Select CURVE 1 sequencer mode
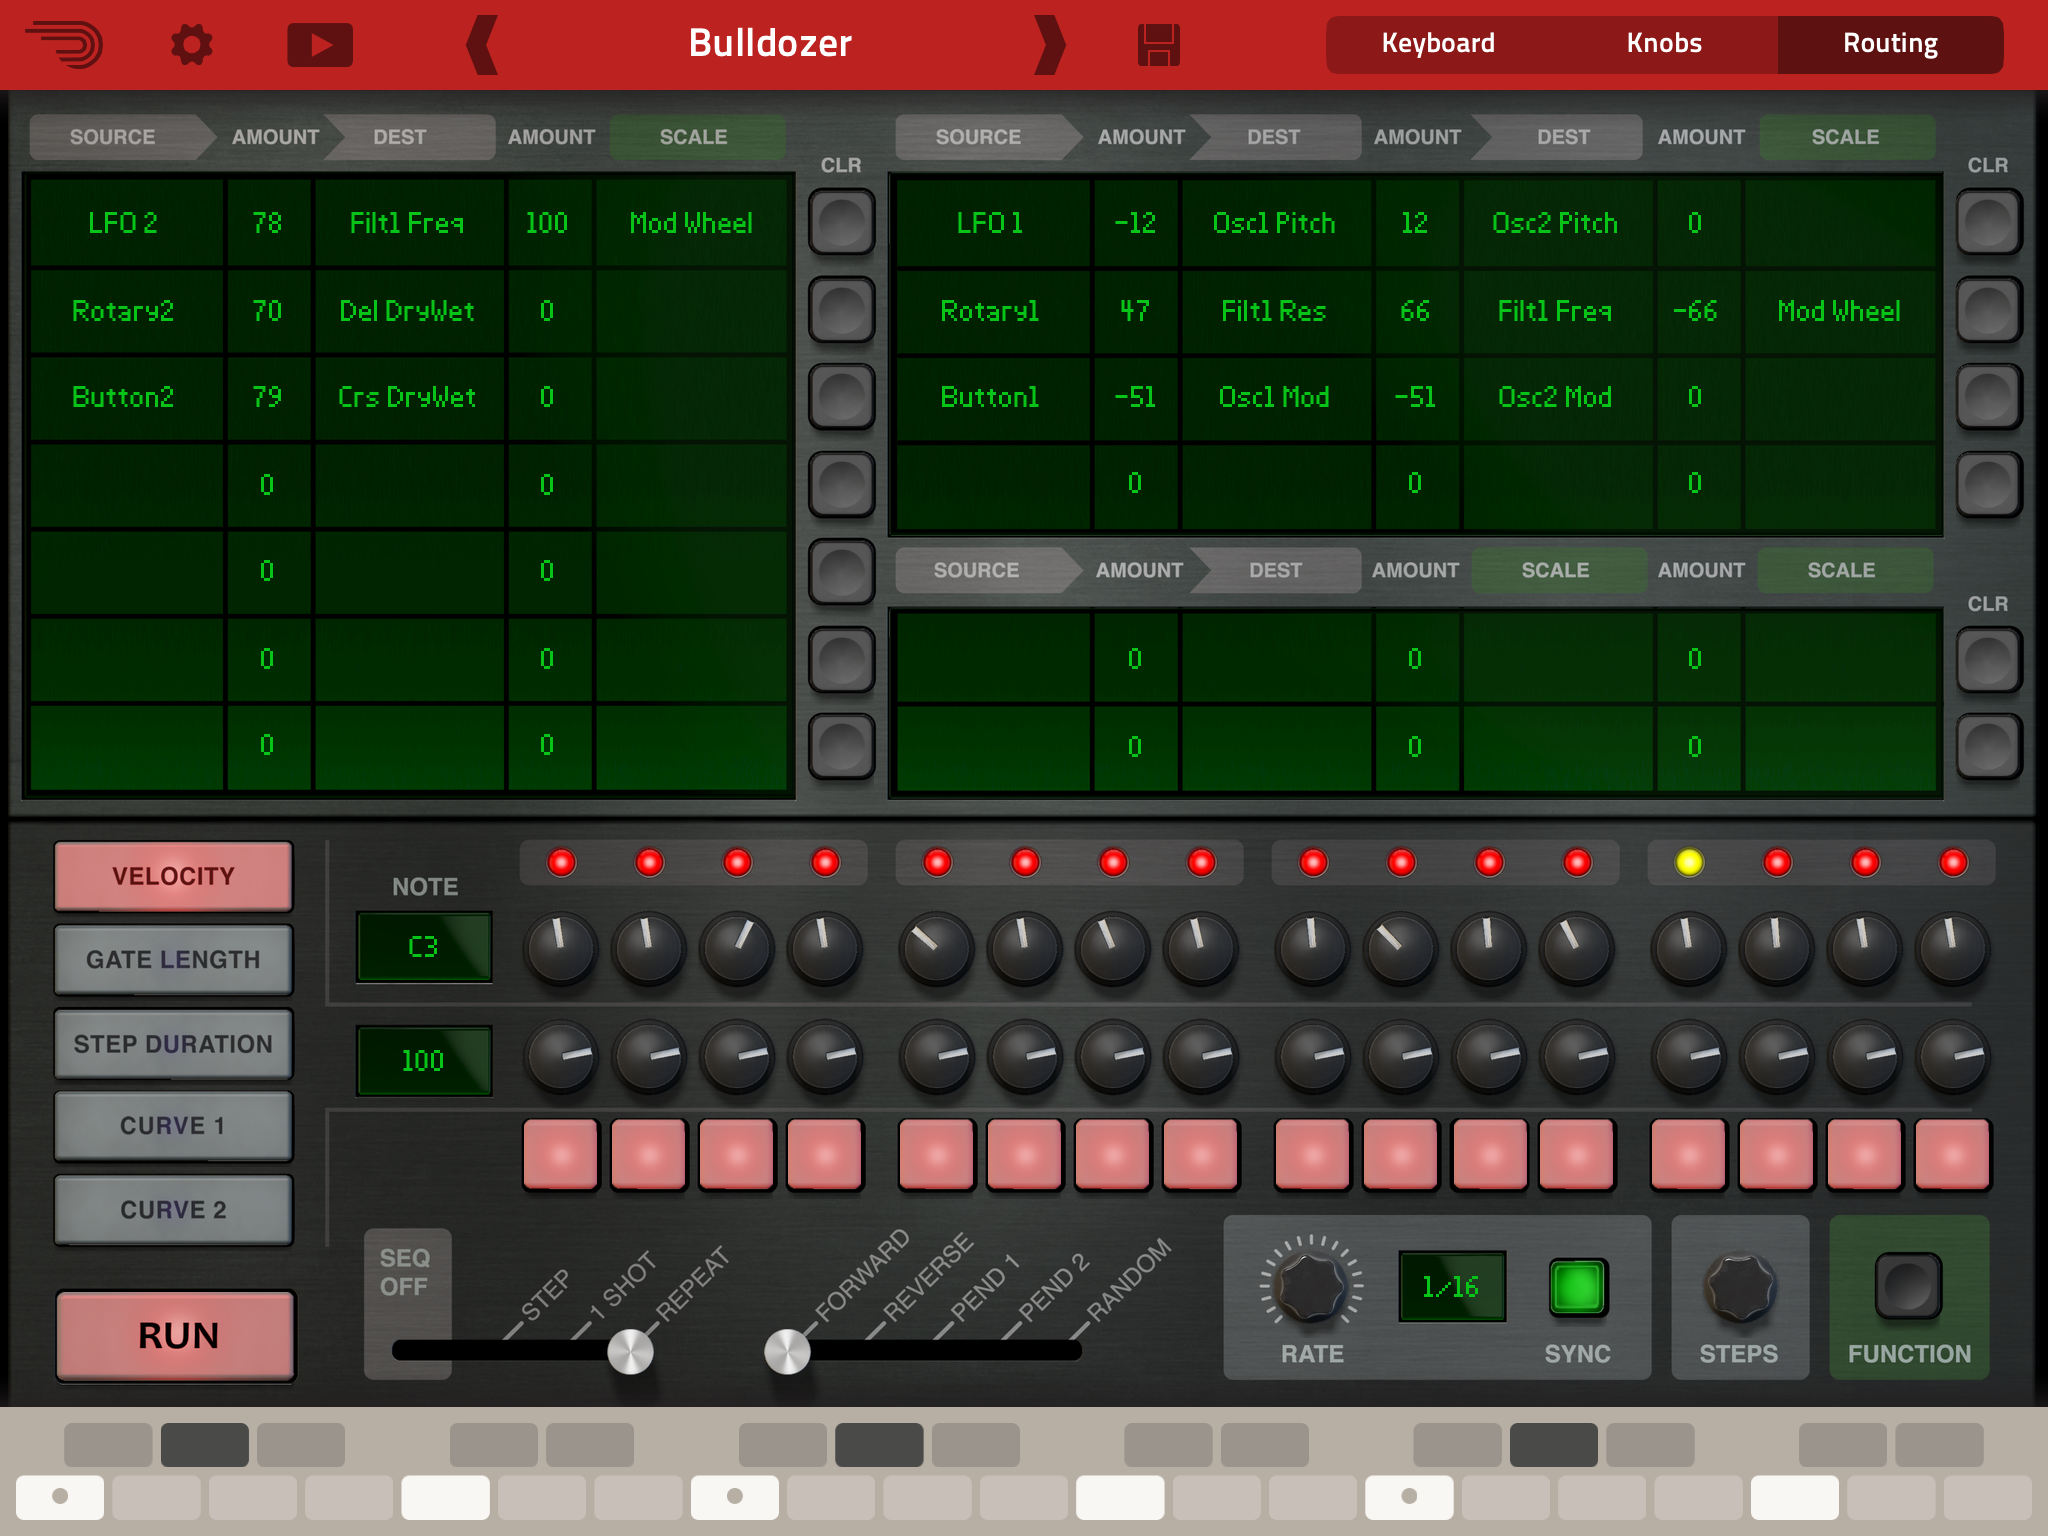Viewport: 2048px width, 1536px height. pyautogui.click(x=173, y=1126)
